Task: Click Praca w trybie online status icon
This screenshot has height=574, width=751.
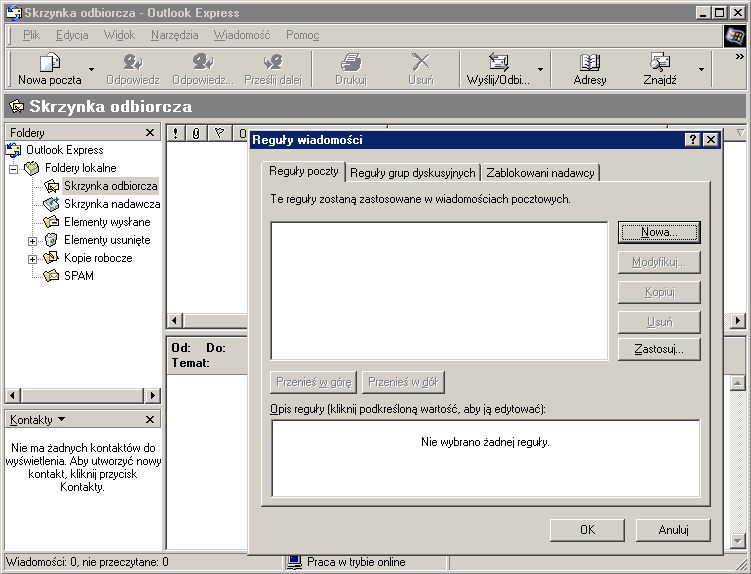Action: 294,562
